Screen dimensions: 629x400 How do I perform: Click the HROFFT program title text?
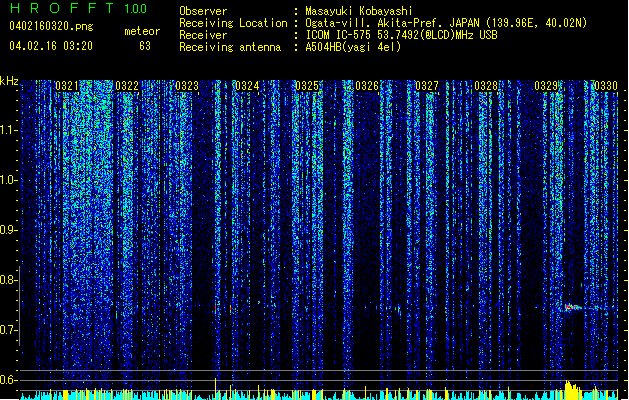click(63, 8)
